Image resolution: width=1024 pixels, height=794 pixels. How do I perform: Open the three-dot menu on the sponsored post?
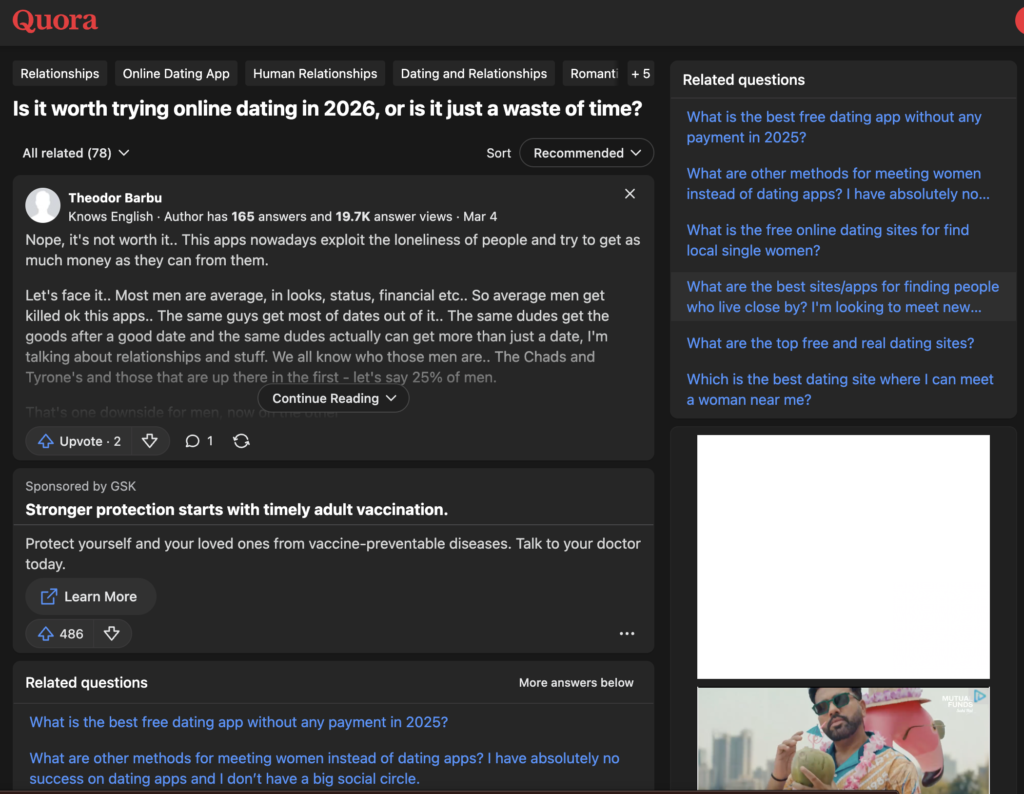coord(627,634)
